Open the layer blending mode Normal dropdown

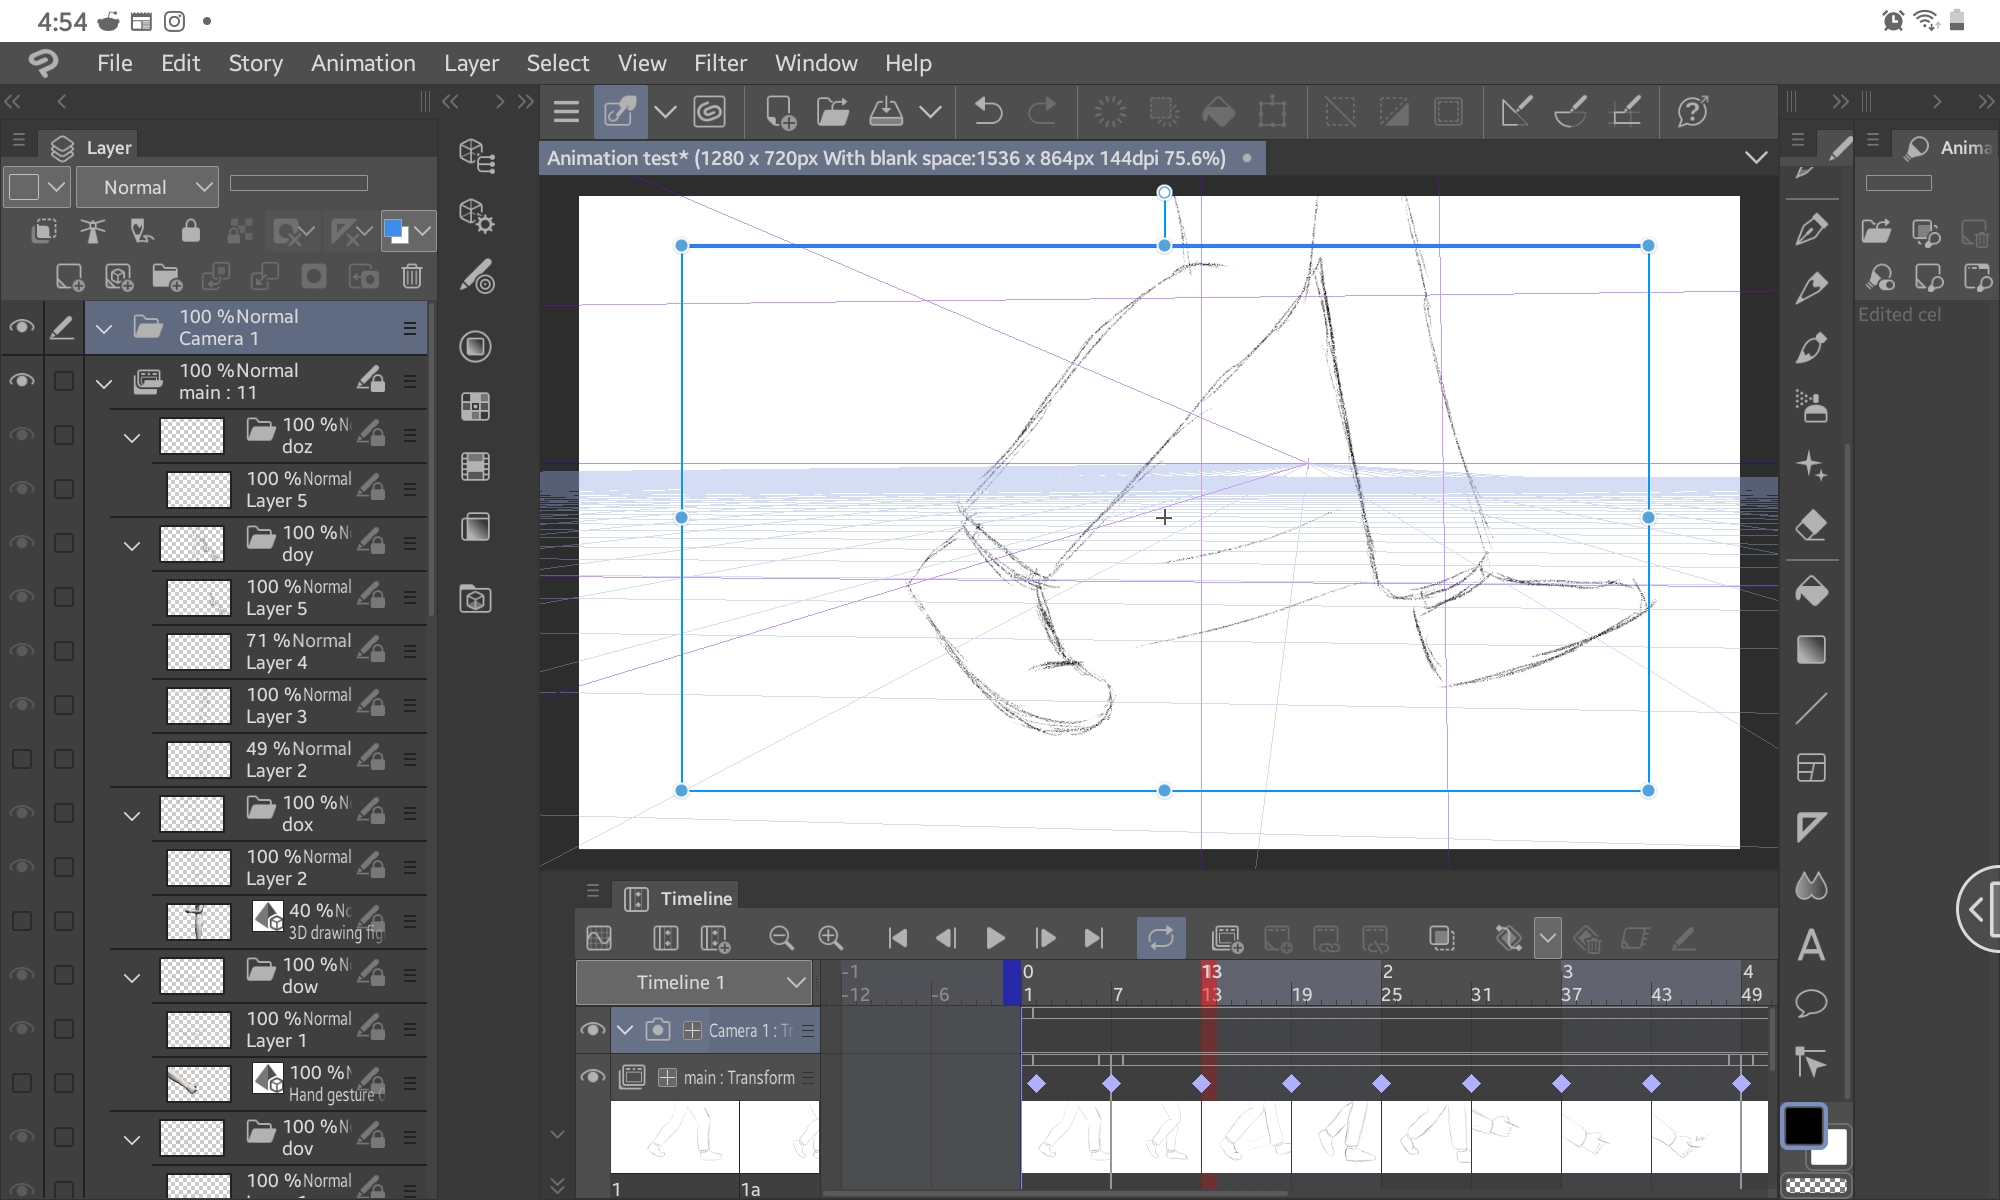[x=147, y=186]
